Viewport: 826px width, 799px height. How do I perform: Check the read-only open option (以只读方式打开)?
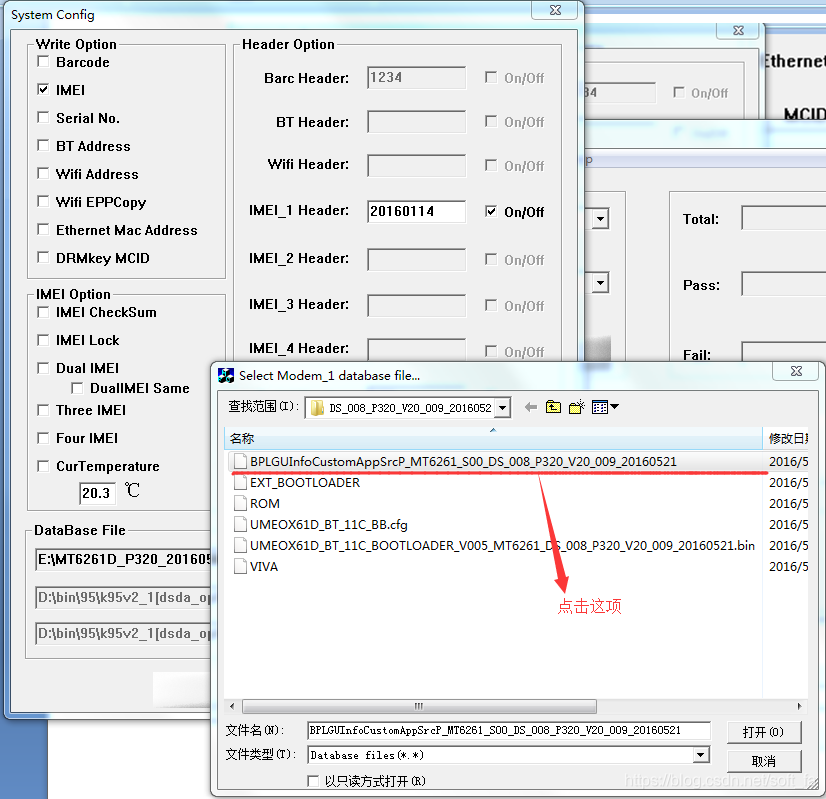[313, 781]
